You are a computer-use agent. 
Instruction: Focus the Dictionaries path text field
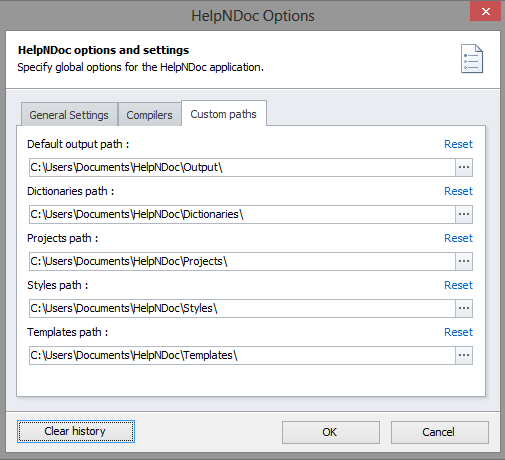click(242, 214)
